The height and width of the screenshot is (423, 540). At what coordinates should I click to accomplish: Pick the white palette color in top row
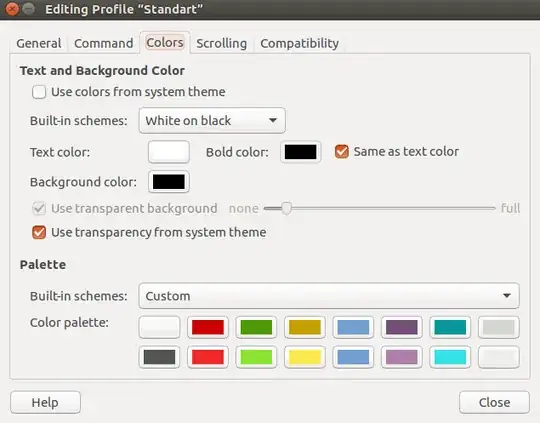coord(159,327)
